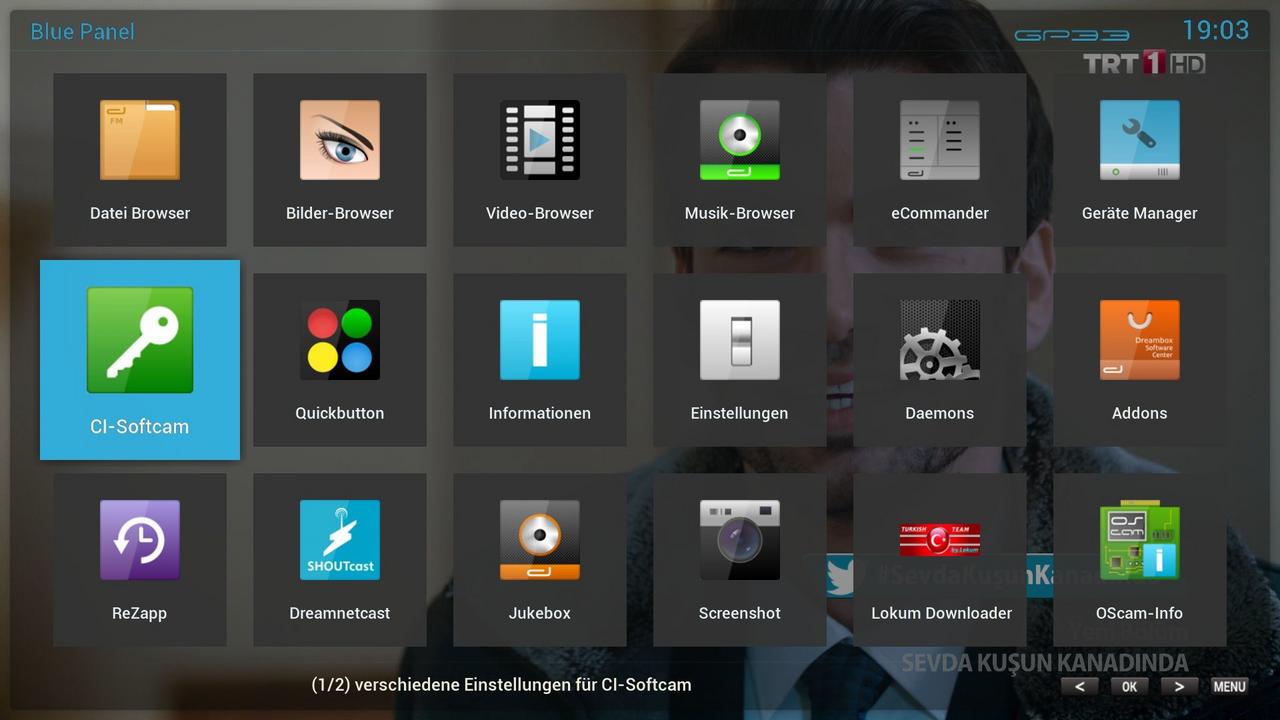1280x720 pixels.
Task: Open the OScam-Info circuit board icon
Action: (1140, 540)
